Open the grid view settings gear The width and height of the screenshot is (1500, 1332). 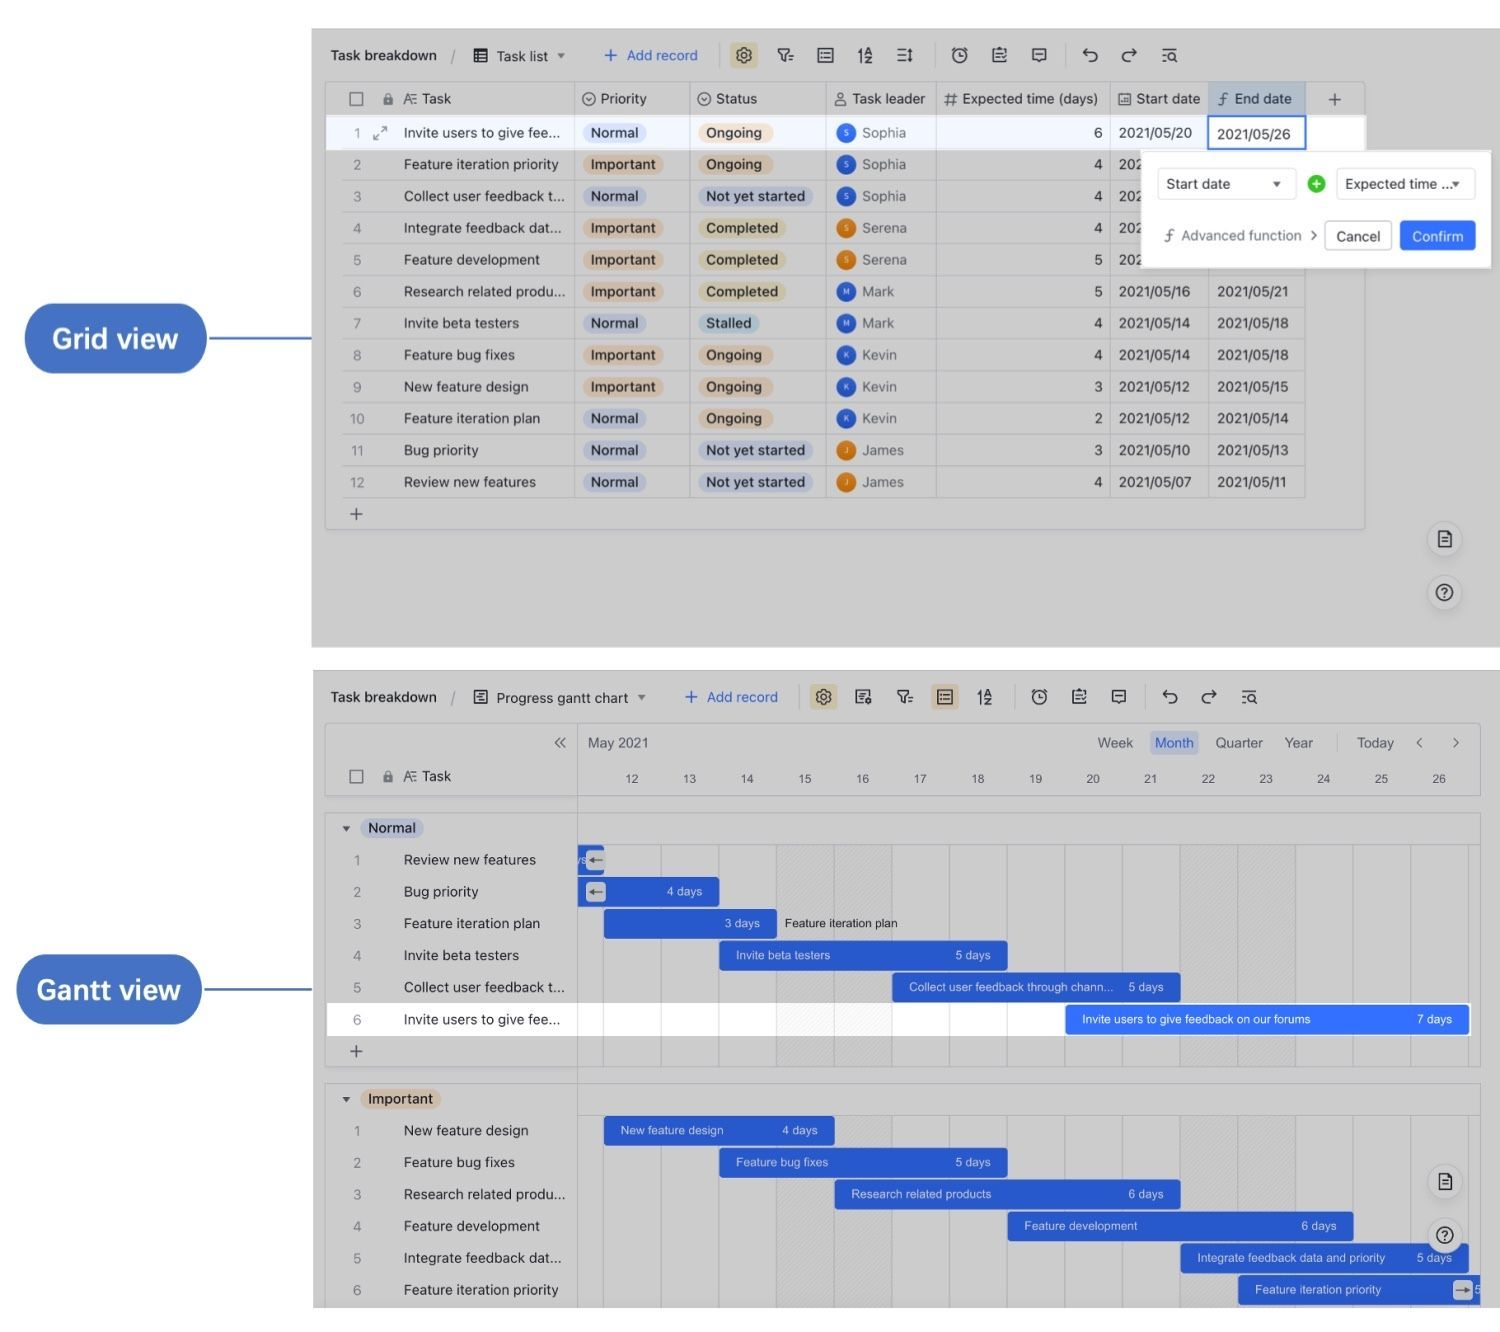point(744,55)
